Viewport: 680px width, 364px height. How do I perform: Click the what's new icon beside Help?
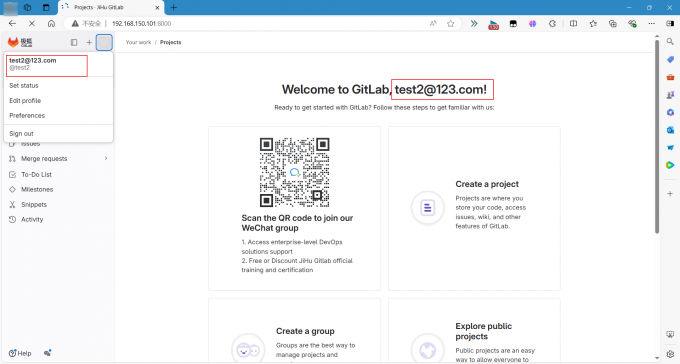point(47,353)
